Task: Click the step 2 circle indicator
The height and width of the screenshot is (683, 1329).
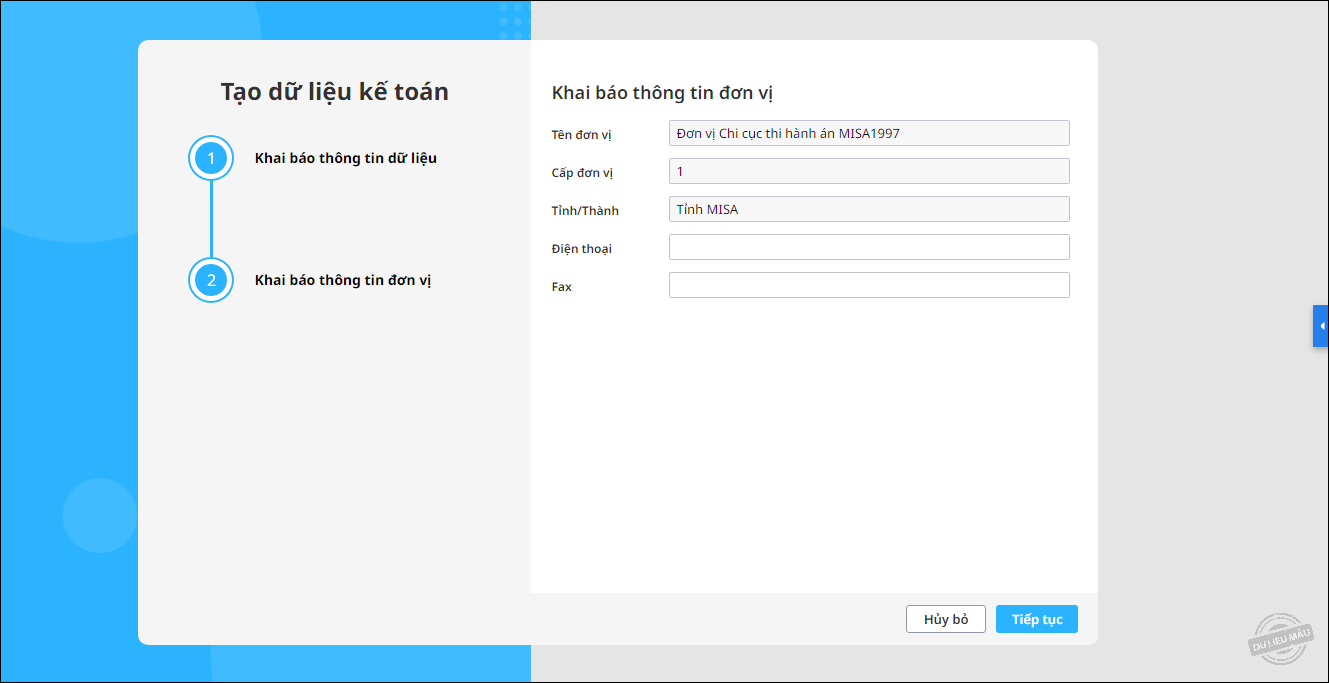Action: 211,280
